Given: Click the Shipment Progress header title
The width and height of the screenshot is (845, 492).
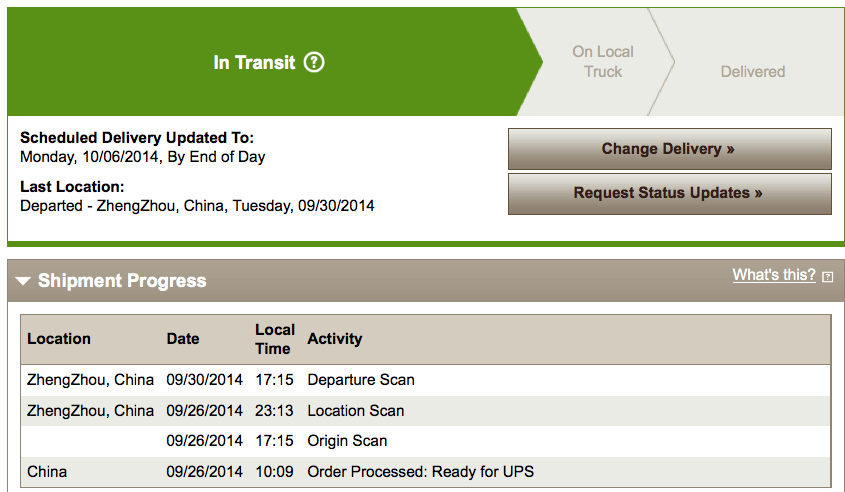Looking at the screenshot, I should 122,281.
